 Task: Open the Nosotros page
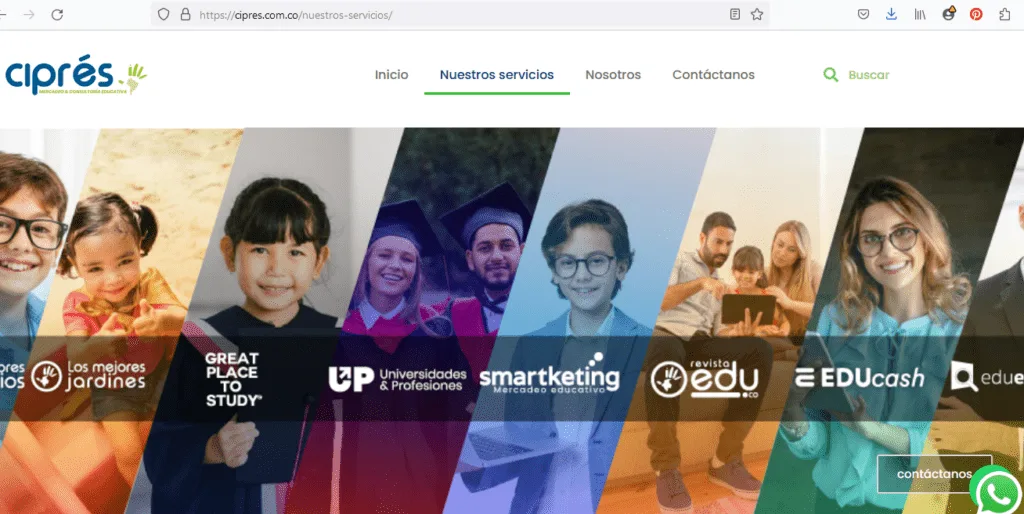click(x=613, y=74)
